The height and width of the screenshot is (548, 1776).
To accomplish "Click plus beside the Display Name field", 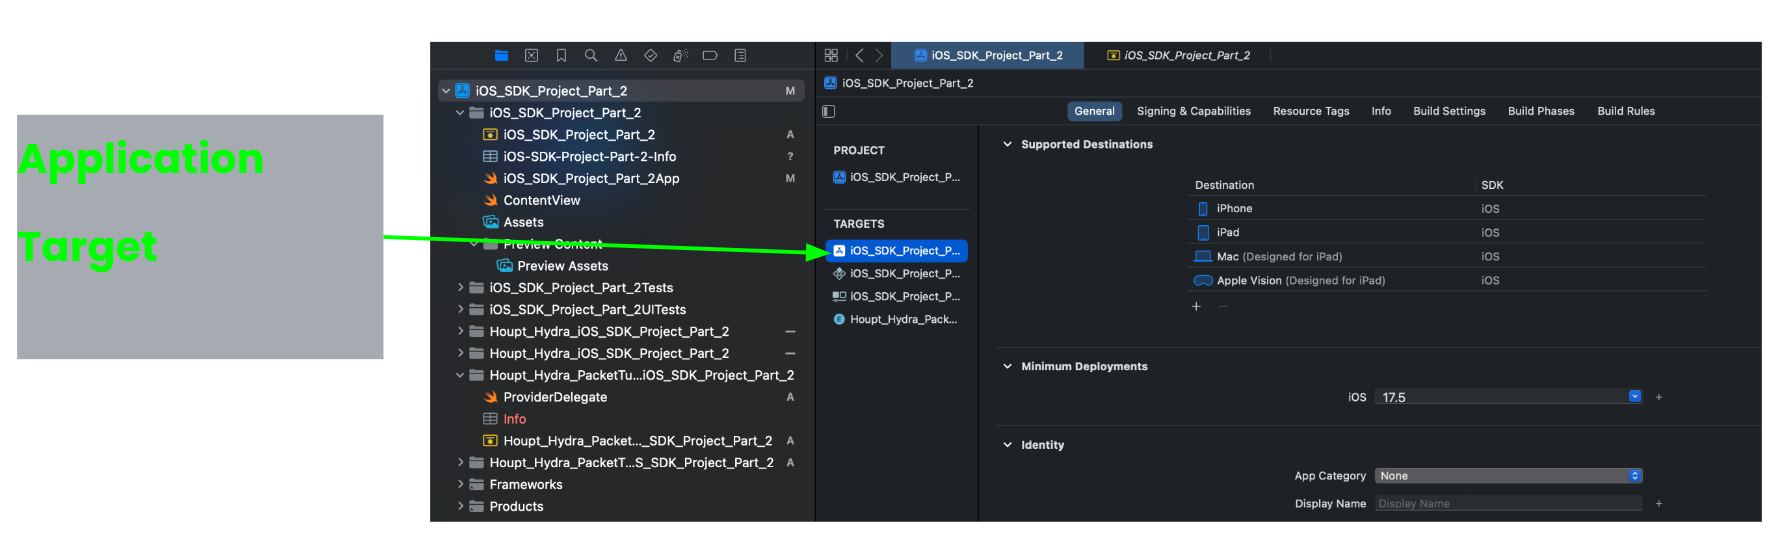I will [x=1659, y=504].
